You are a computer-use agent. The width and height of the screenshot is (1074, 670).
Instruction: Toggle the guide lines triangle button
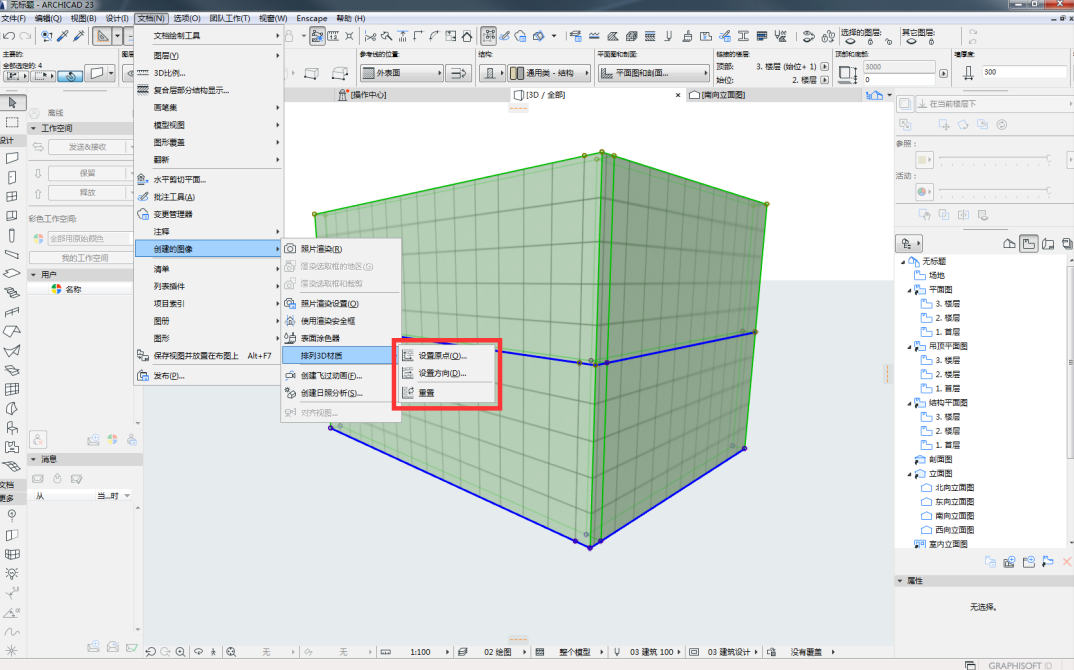[102, 36]
